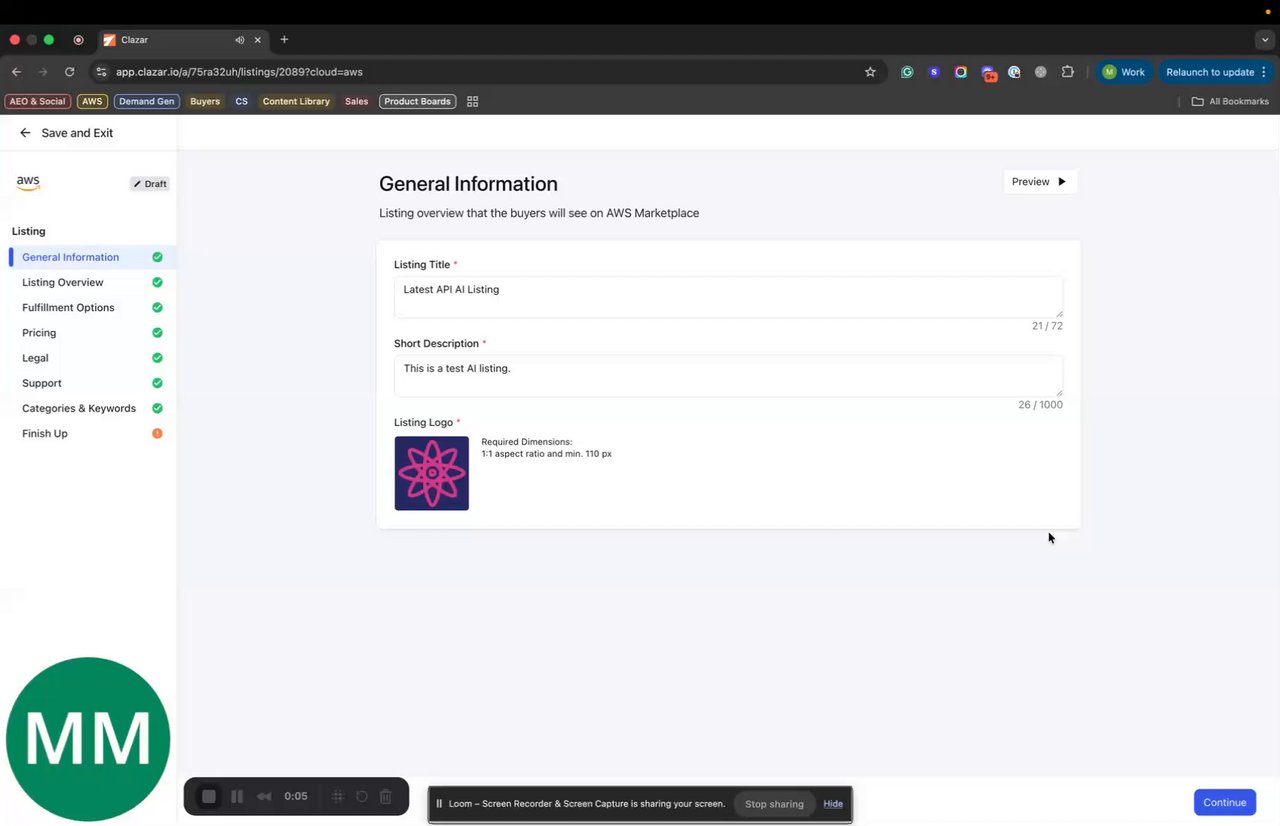
Task: Open the All Bookmarks folder
Action: coord(1230,101)
